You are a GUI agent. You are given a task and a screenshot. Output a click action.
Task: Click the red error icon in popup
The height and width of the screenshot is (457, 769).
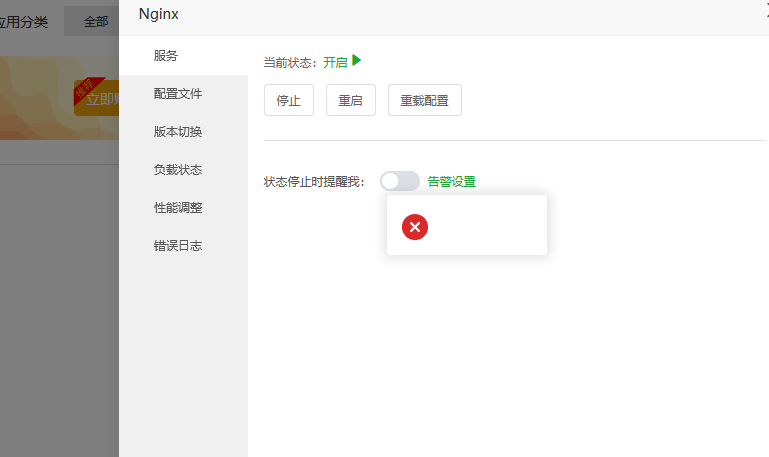(x=415, y=227)
